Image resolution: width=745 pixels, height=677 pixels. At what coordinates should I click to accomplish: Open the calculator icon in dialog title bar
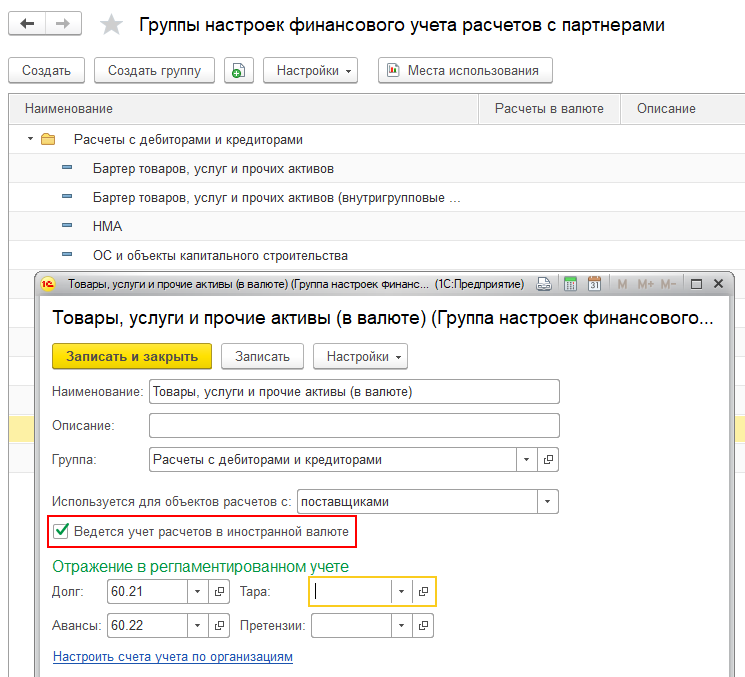pyautogui.click(x=570, y=284)
